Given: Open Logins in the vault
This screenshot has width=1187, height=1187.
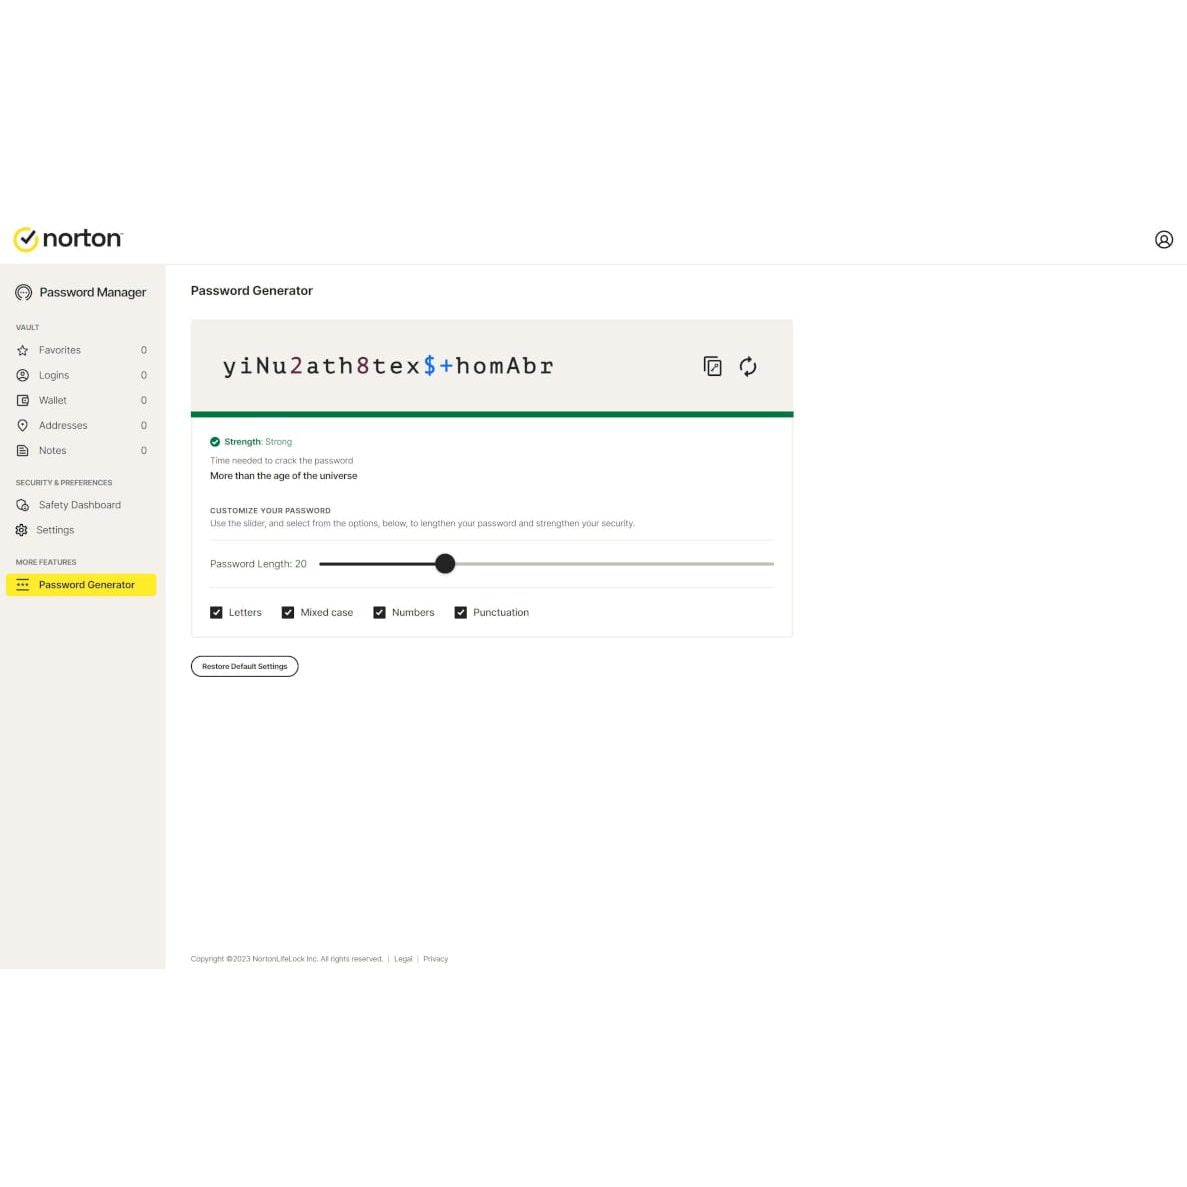Looking at the screenshot, I should click(x=54, y=376).
